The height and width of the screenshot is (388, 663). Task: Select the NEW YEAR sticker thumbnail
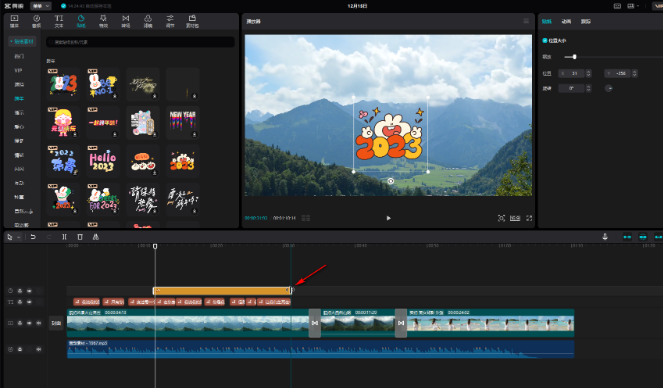pyautogui.click(x=182, y=122)
